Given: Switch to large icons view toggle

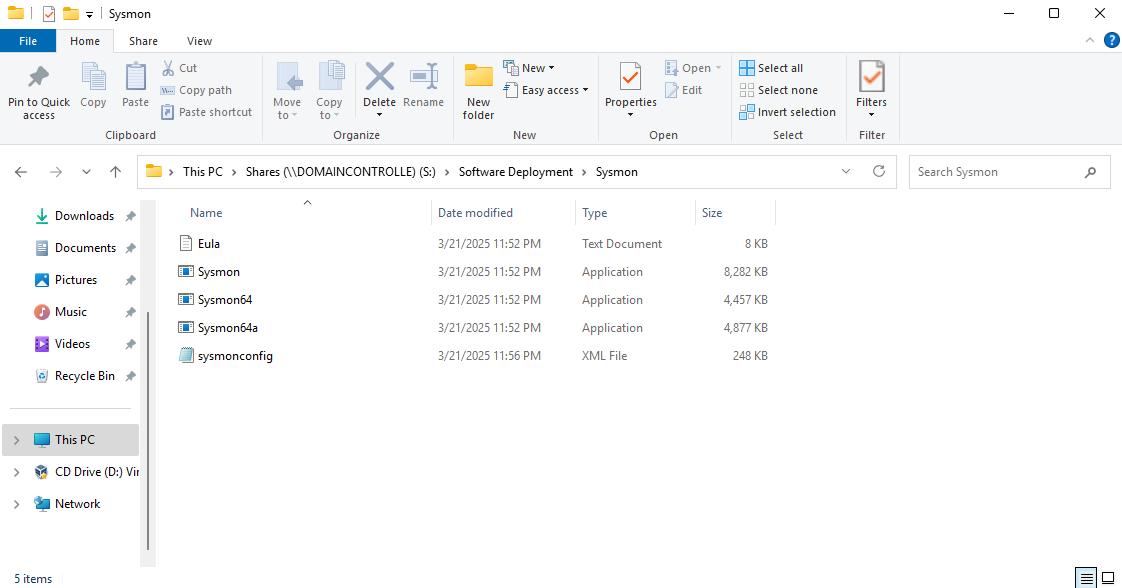Looking at the screenshot, I should 1108,578.
